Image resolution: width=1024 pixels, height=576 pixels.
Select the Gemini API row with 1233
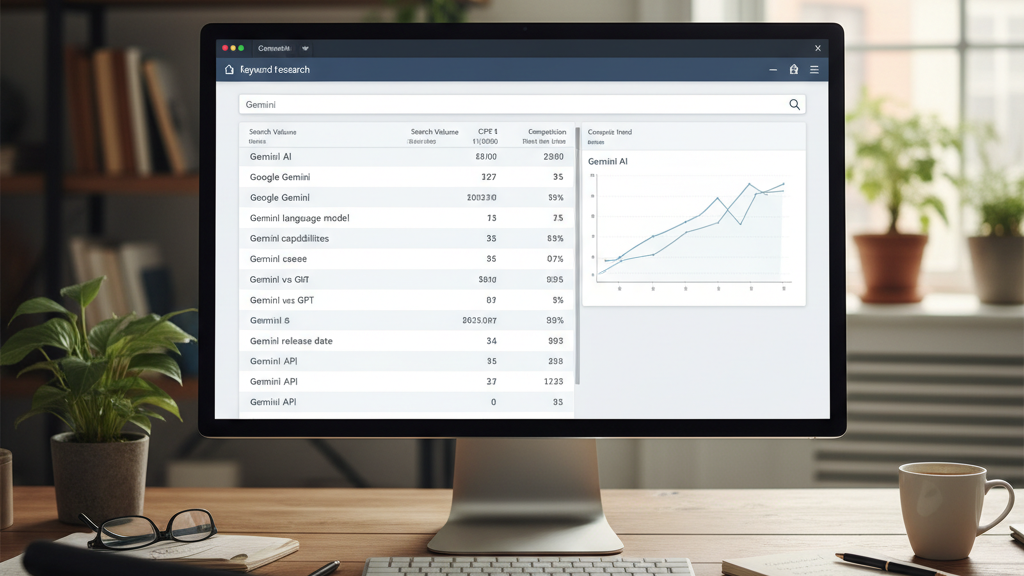406,381
